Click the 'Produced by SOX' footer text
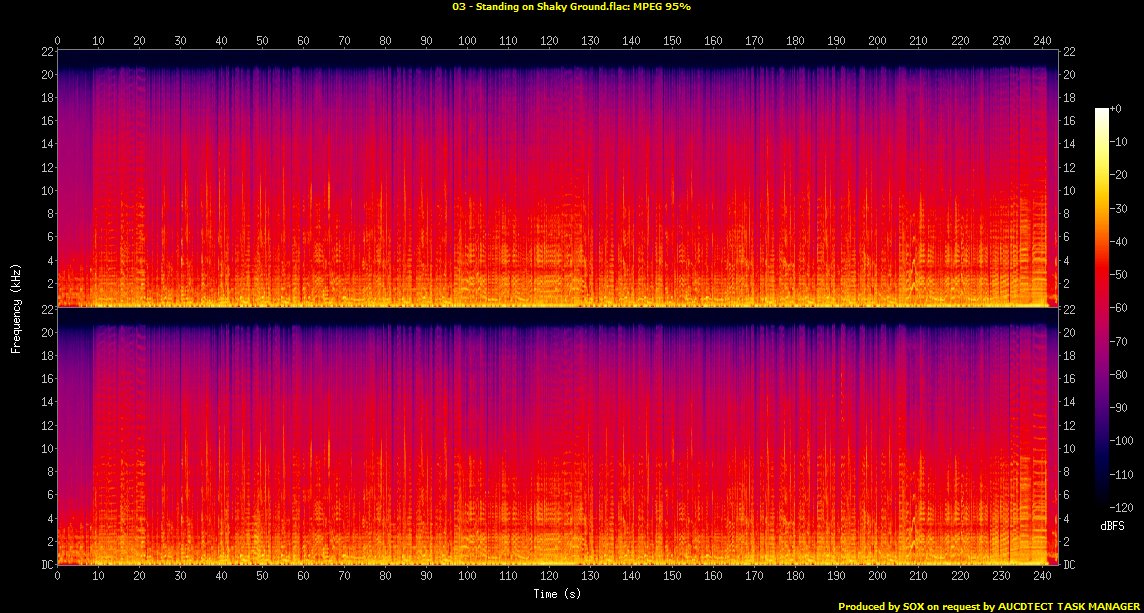This screenshot has height=613, width=1144. coord(990,606)
